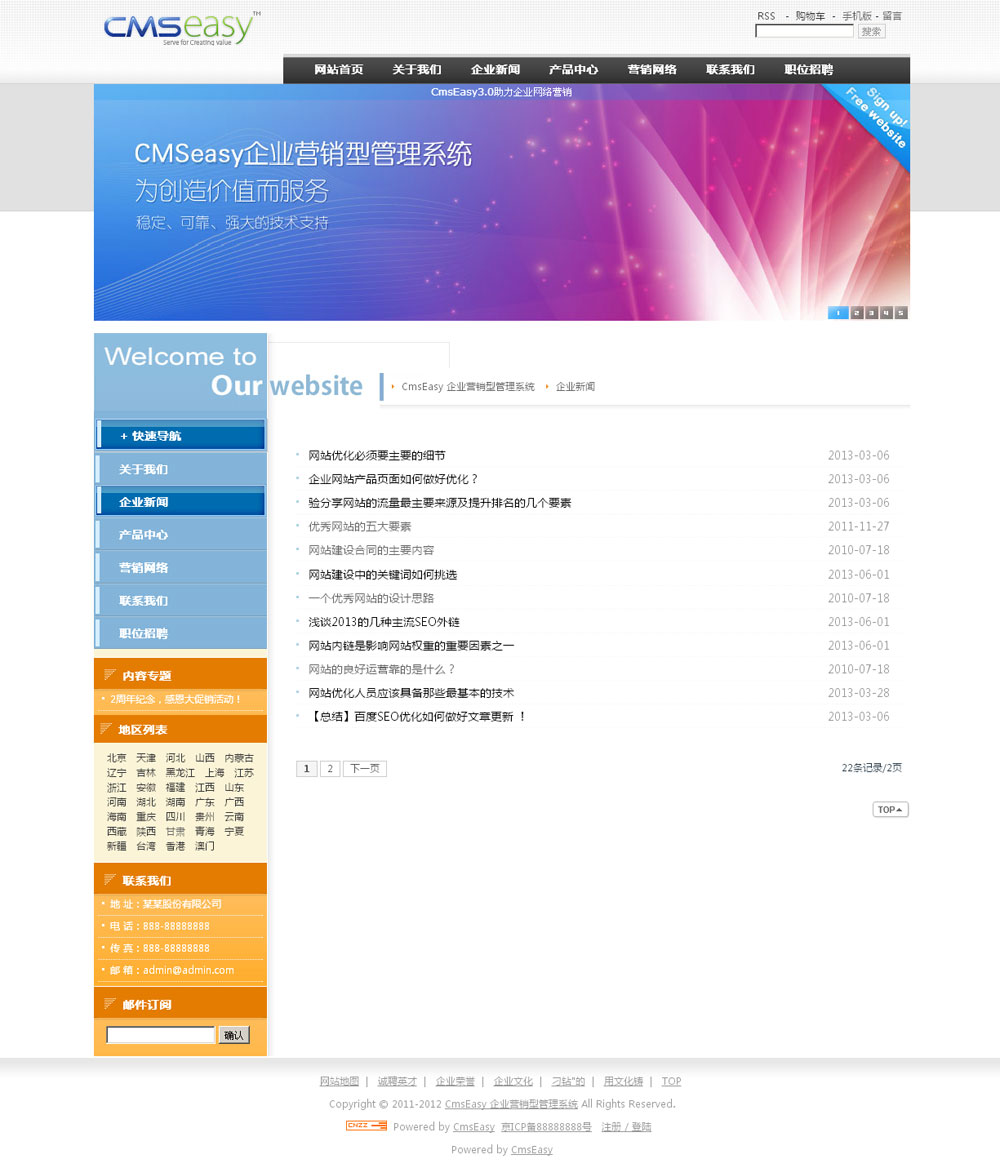Screen dimensions: 1000x1168
Task: Open the 产品中心 top navigation menu
Action: [x=573, y=70]
